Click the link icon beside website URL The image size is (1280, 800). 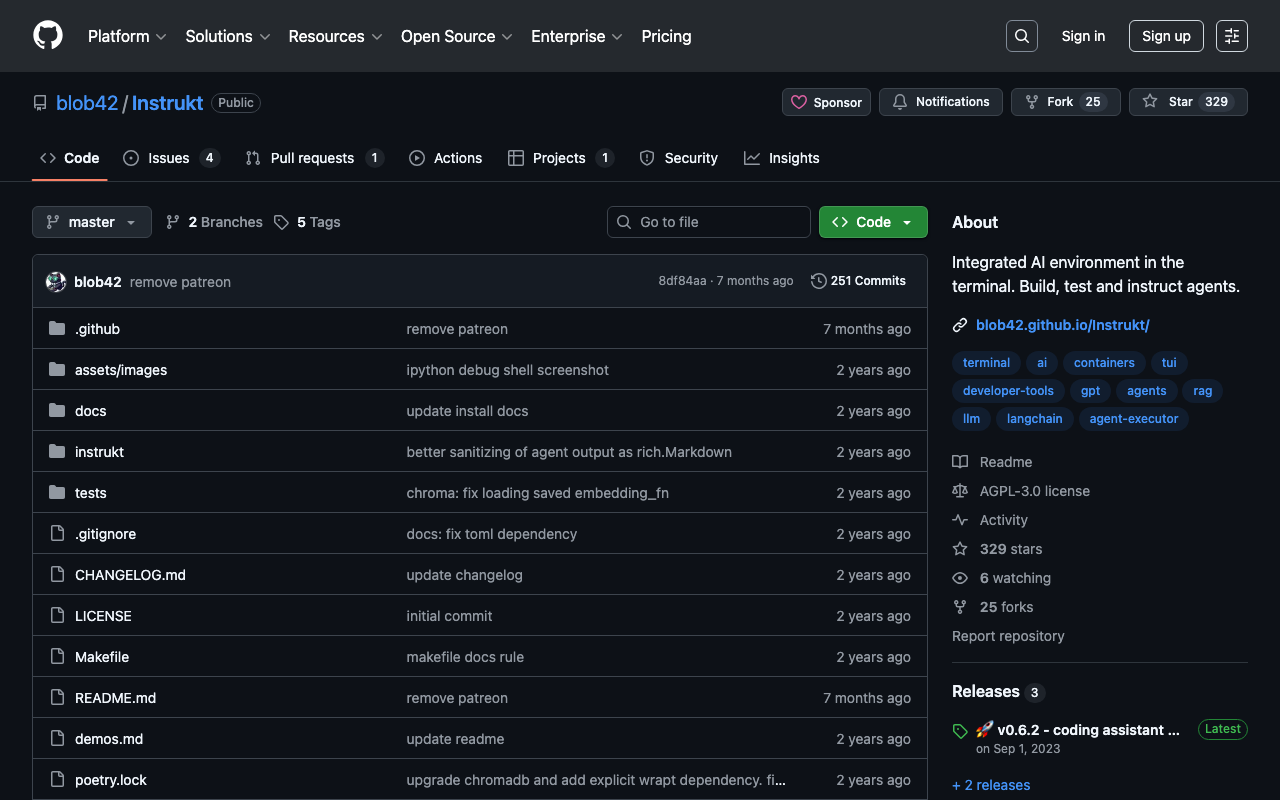[x=960, y=325]
